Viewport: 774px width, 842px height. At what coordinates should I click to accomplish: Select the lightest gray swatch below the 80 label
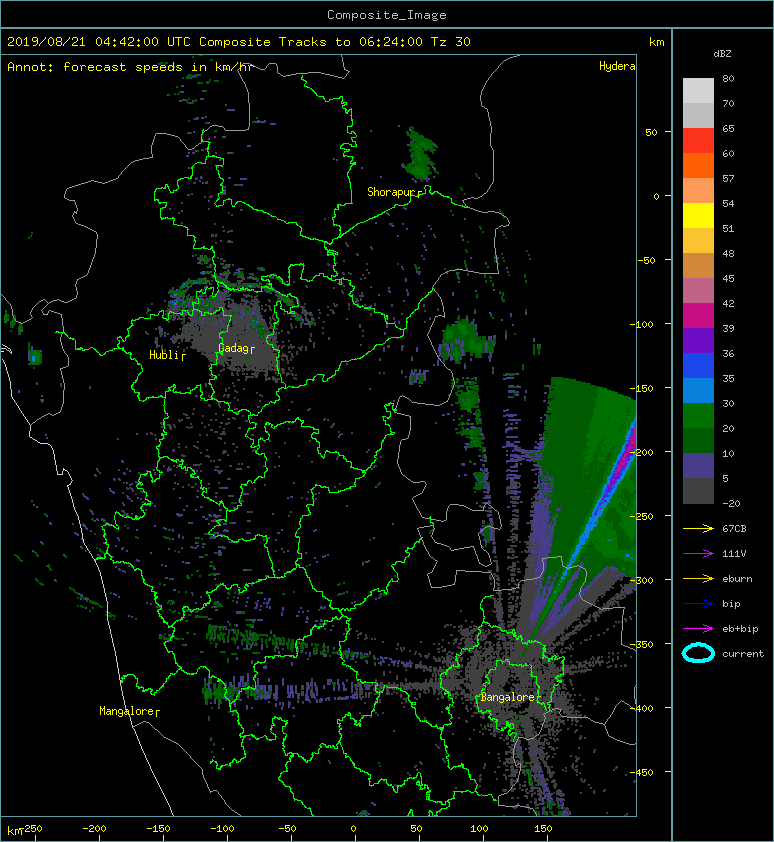pos(698,91)
